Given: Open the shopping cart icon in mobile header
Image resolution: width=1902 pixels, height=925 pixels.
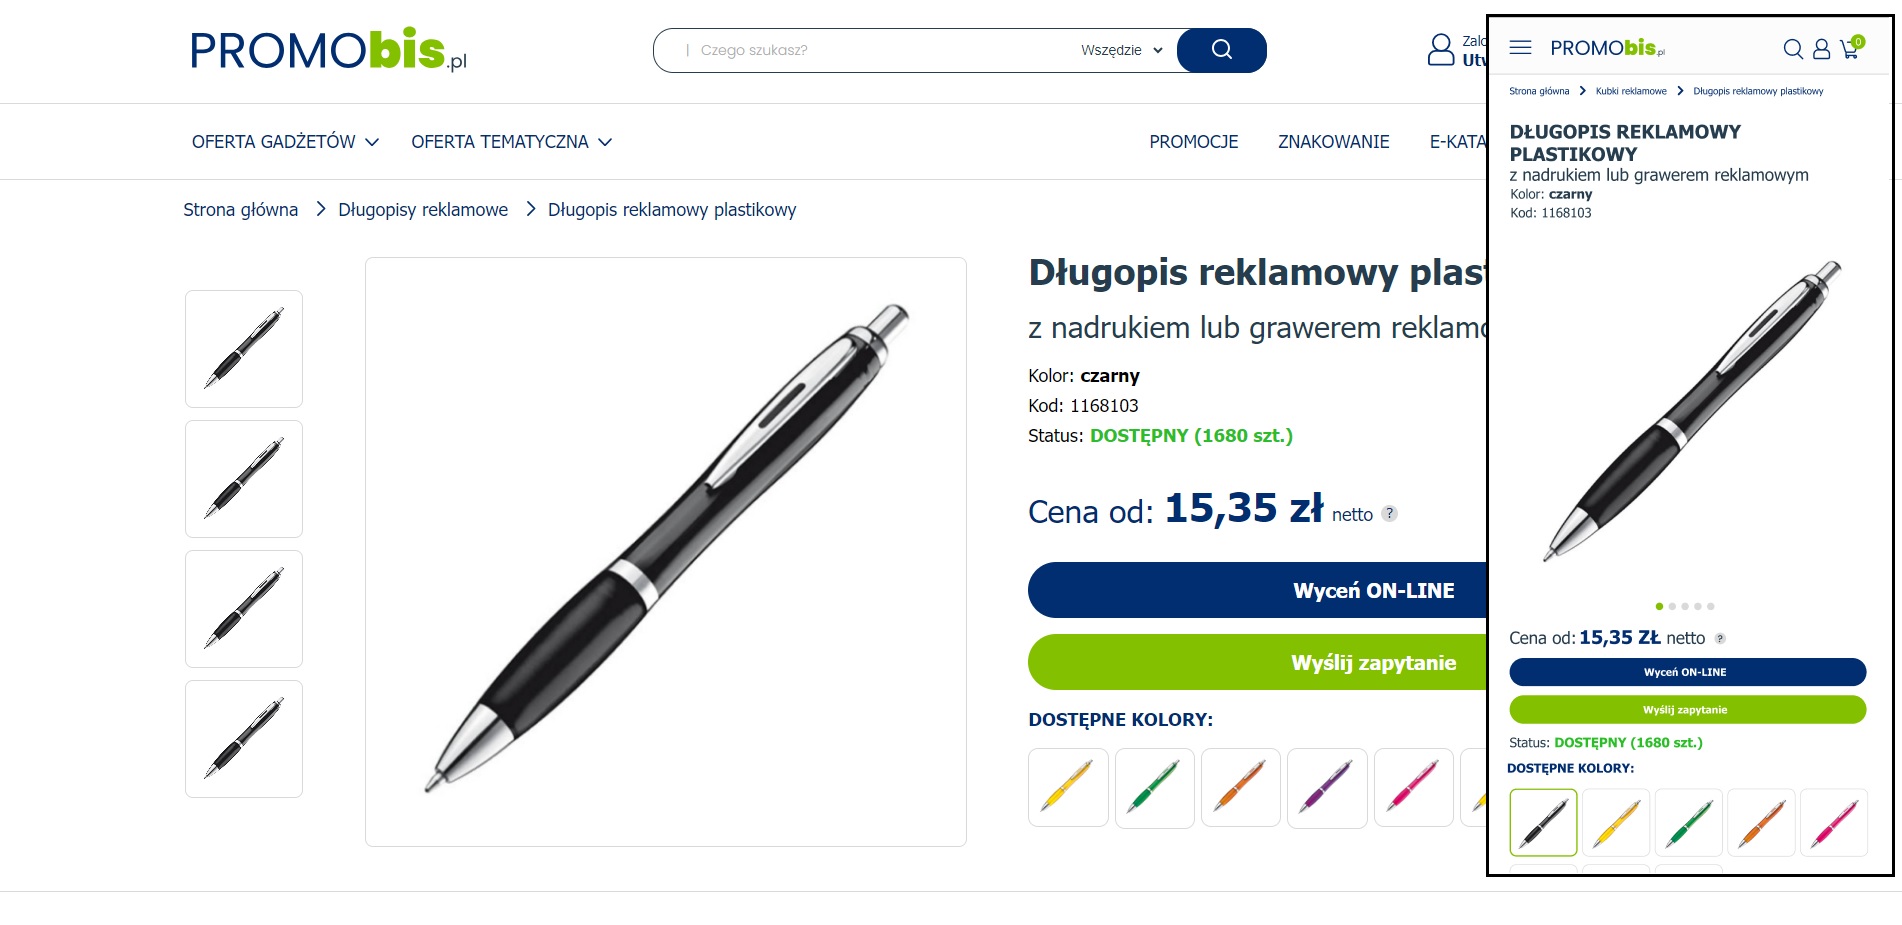Looking at the screenshot, I should 1851,47.
